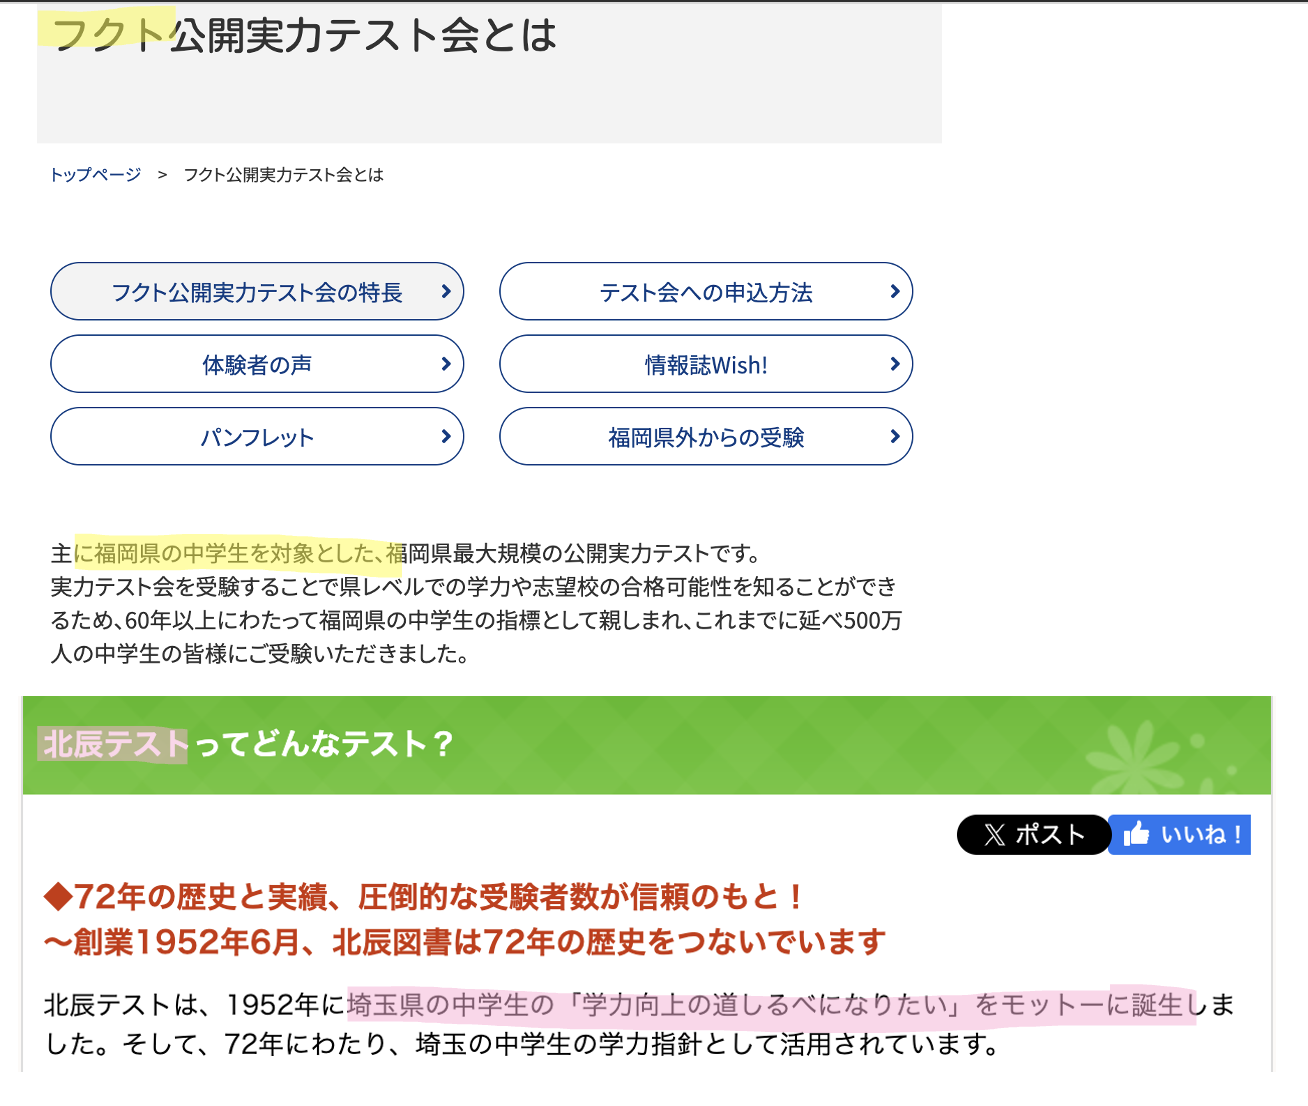The height and width of the screenshot is (1106, 1308).
Task: Click the sentence 福岡県最大規模の公開実力テストです
Action: point(573,553)
